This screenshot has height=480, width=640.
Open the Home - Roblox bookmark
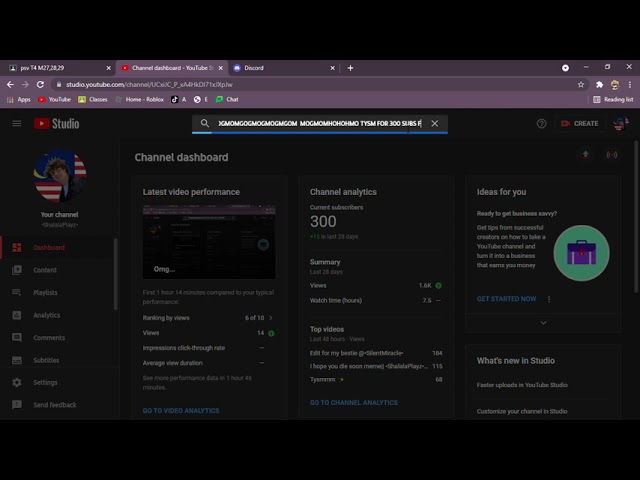coord(140,99)
